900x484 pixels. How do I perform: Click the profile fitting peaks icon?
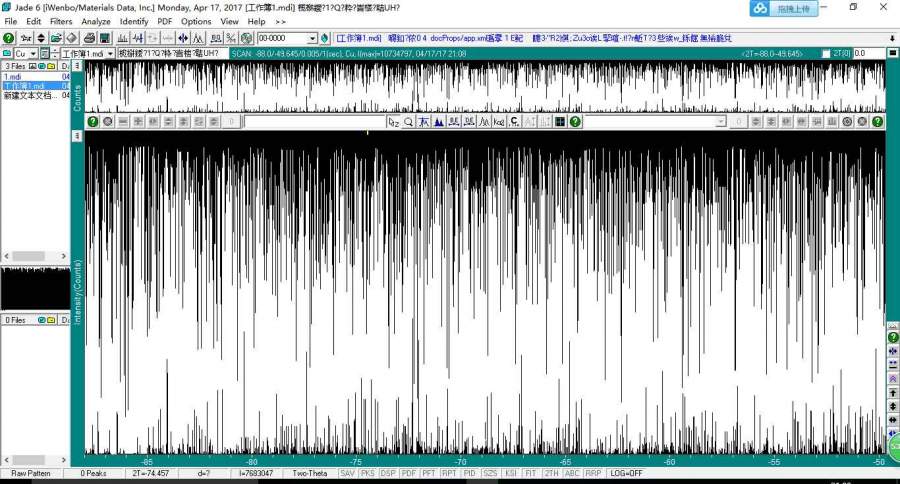pyautogui.click(x=198, y=38)
